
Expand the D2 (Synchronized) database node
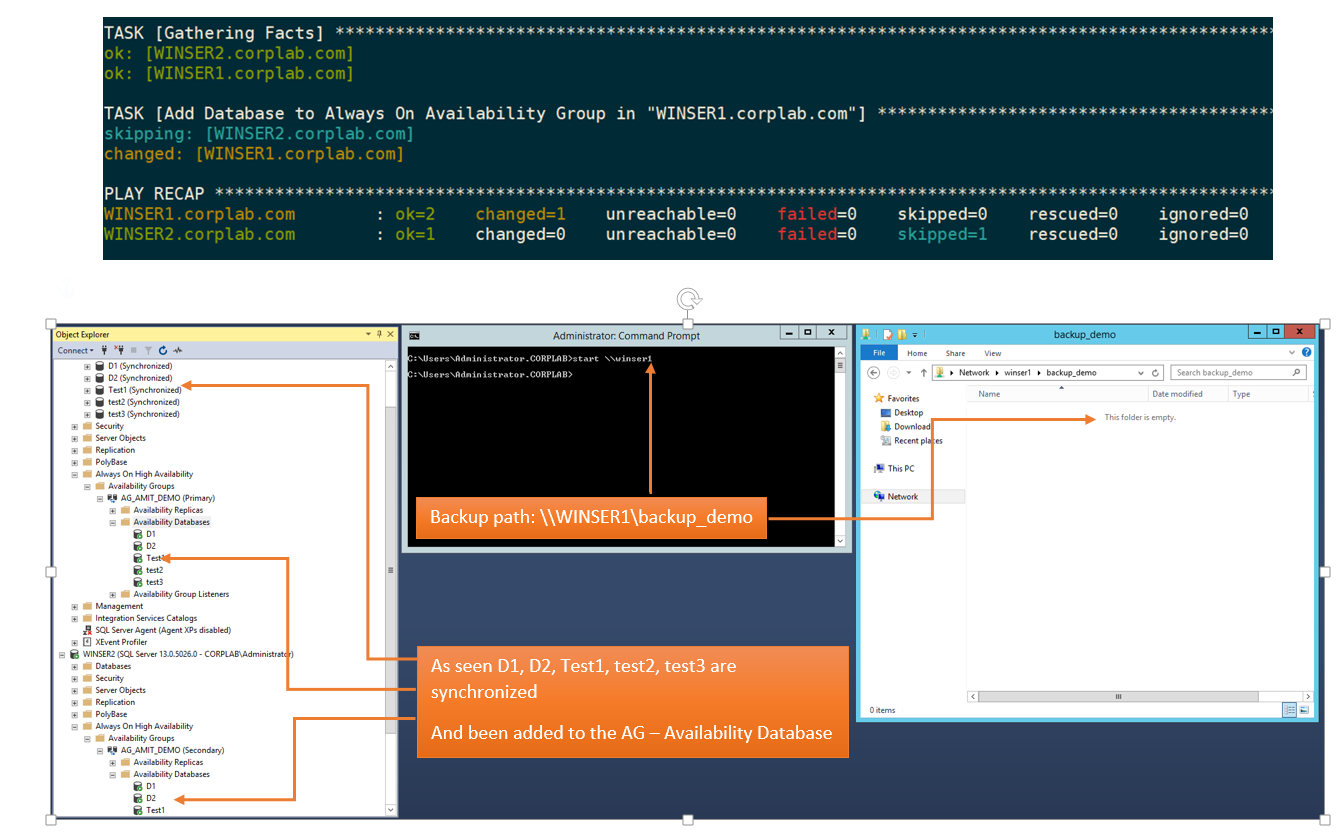tap(87, 378)
